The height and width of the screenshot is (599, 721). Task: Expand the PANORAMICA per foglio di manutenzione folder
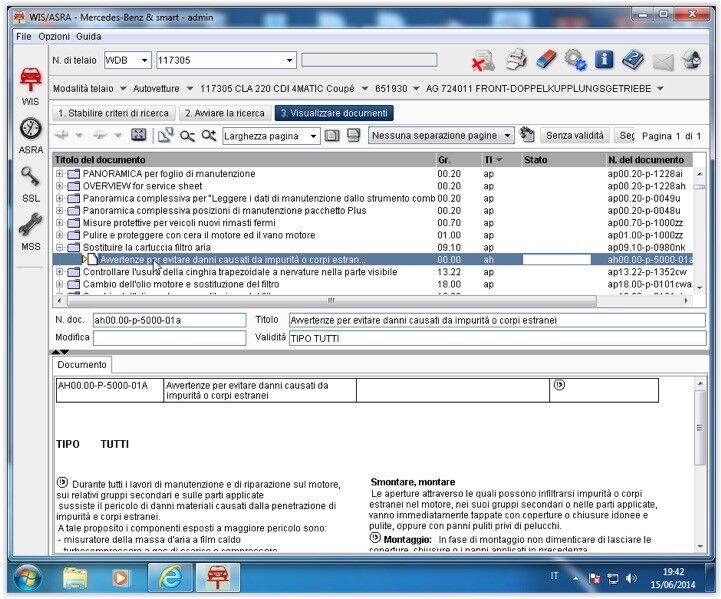click(x=59, y=174)
